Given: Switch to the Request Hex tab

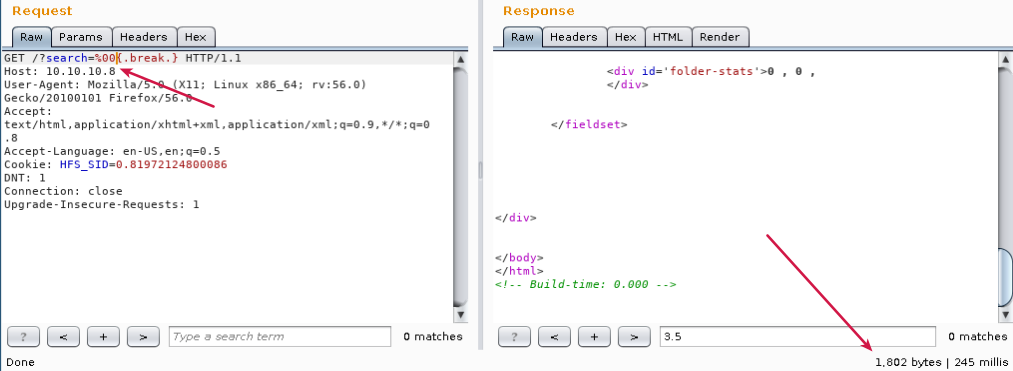Looking at the screenshot, I should (196, 37).
